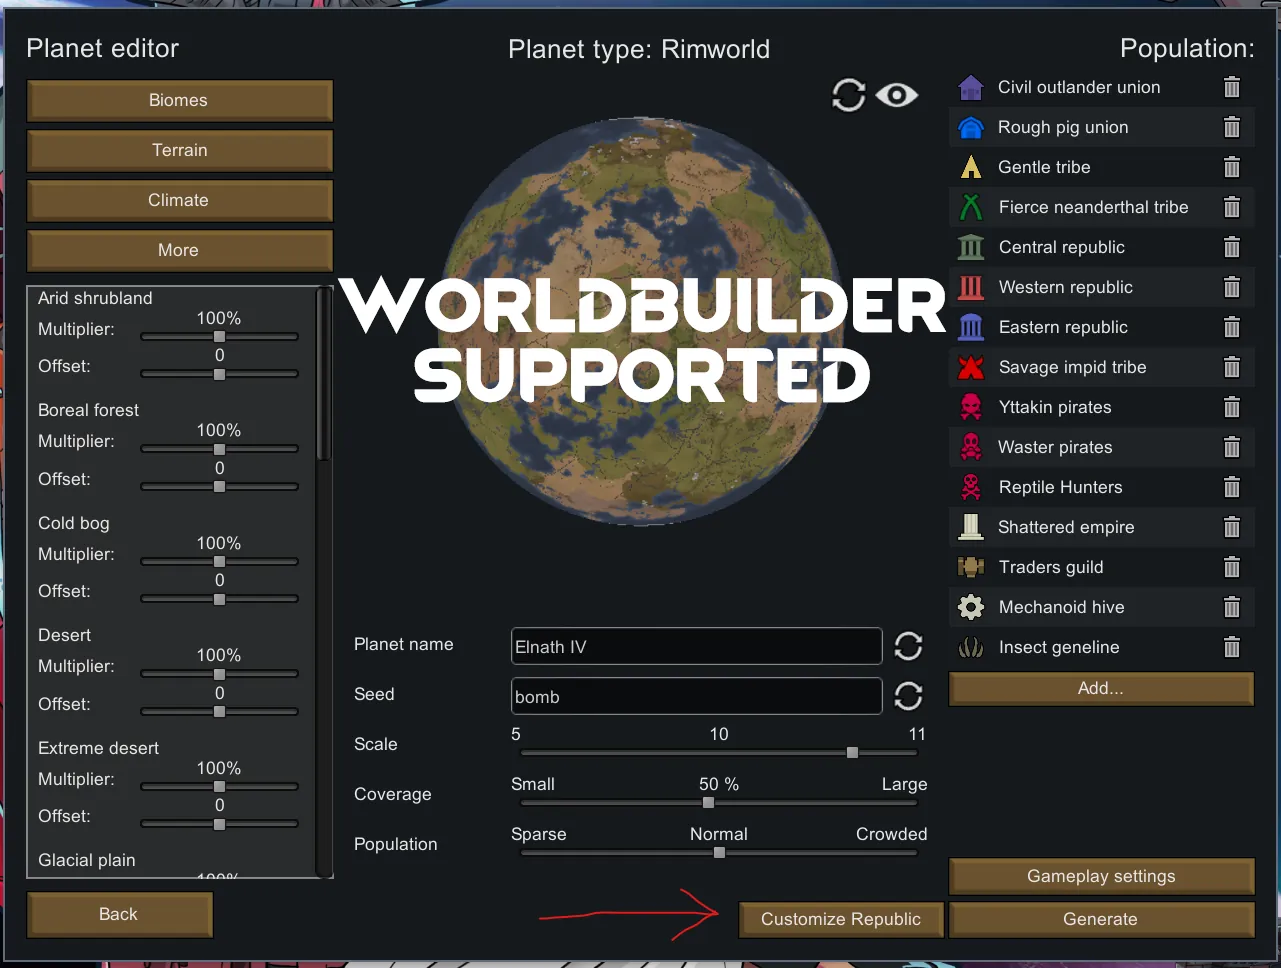The width and height of the screenshot is (1281, 968).
Task: Adjust the Arid shrubland Multiplier slider
Action: pos(219,337)
